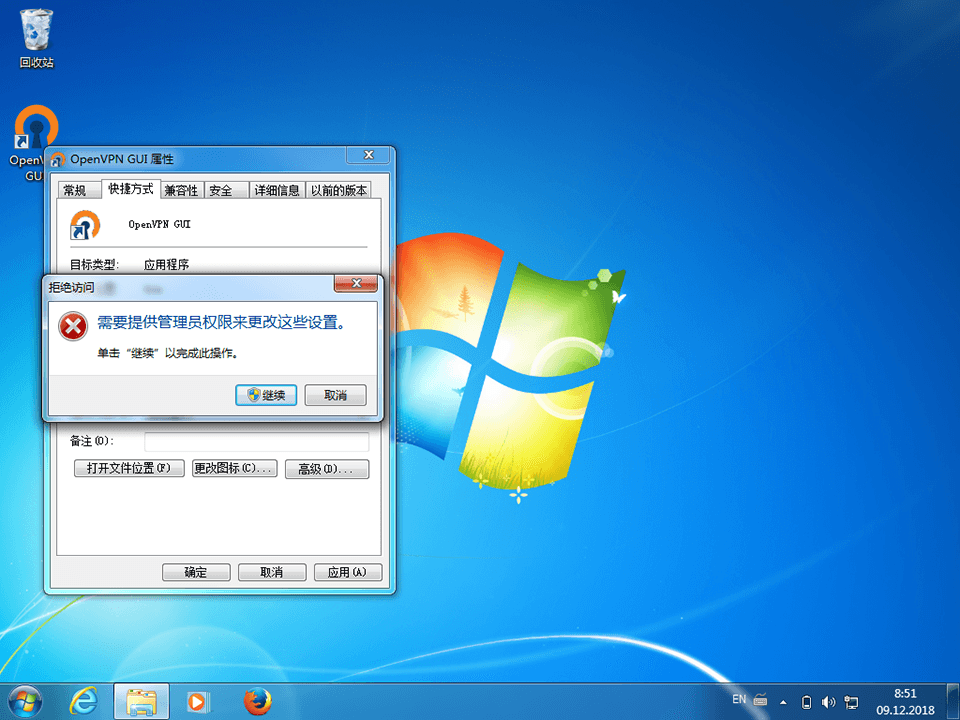Open the Recycle Bin desktop icon
This screenshot has height=720, width=960.
[x=37, y=38]
